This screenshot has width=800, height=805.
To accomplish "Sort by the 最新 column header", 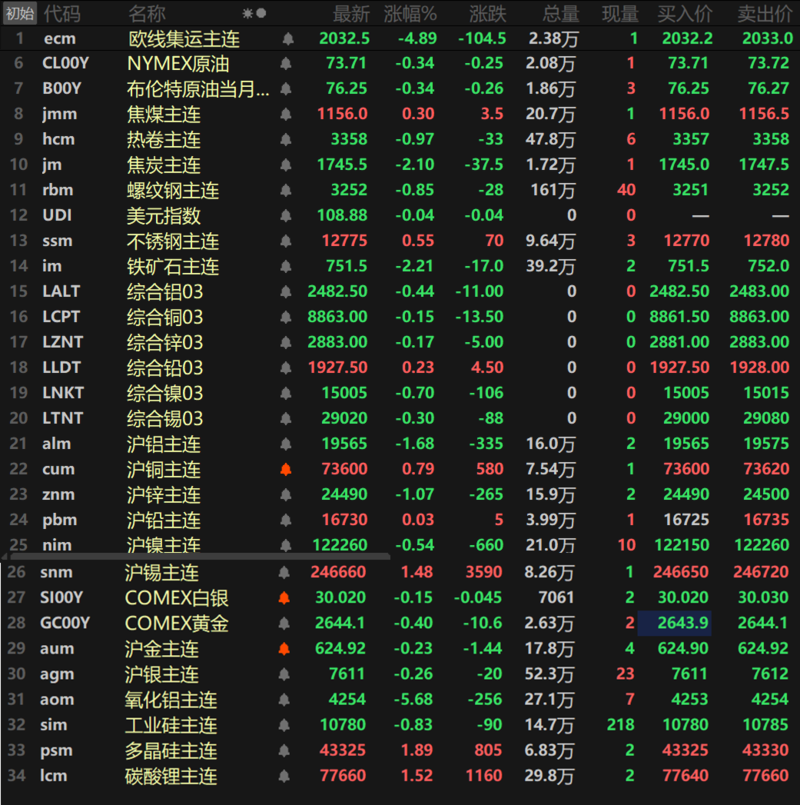I will tap(351, 14).
